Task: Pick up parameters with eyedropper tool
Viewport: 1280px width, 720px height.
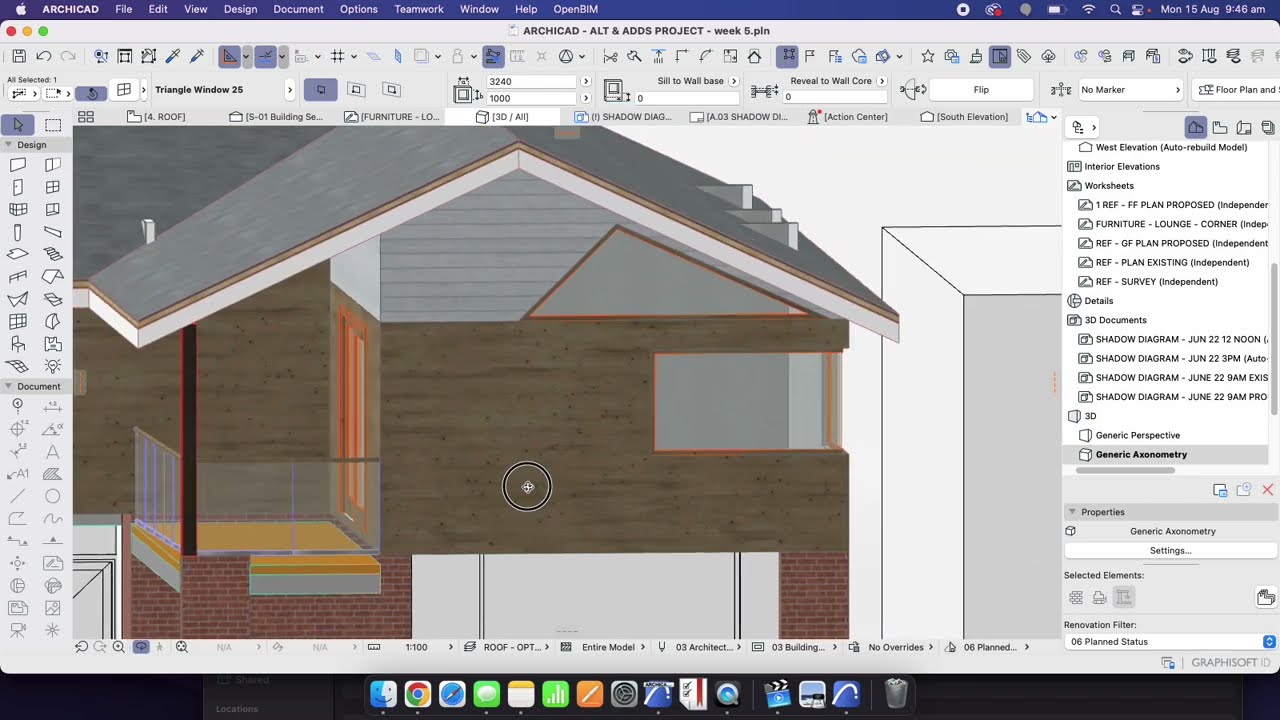Action: pos(173,56)
